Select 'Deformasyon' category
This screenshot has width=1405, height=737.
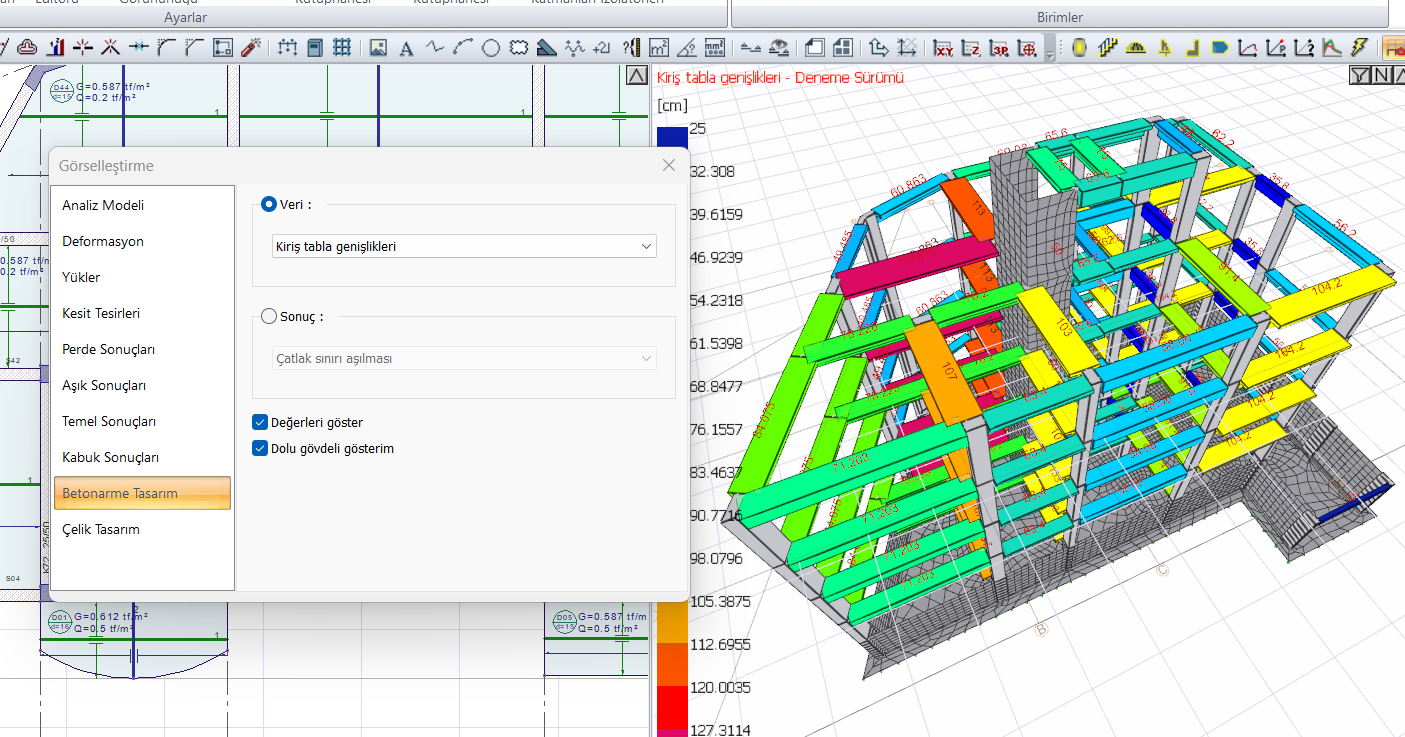point(142,241)
